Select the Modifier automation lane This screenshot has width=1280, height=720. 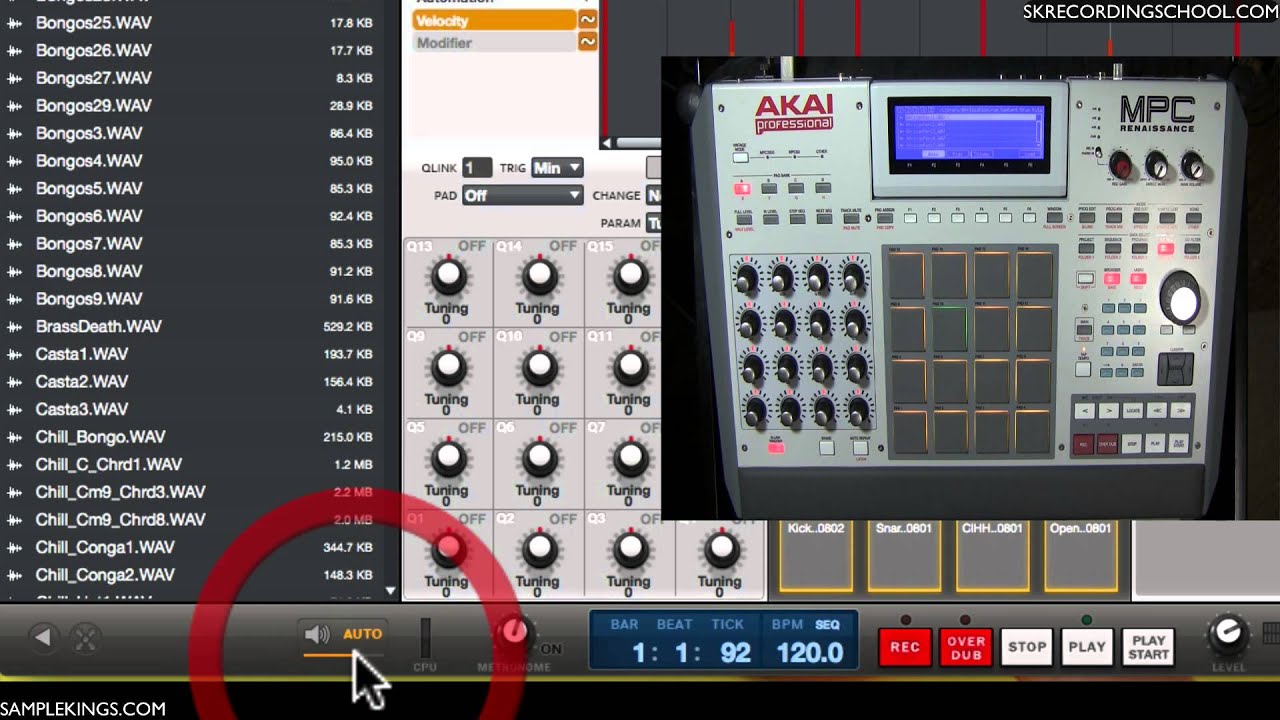tap(494, 42)
